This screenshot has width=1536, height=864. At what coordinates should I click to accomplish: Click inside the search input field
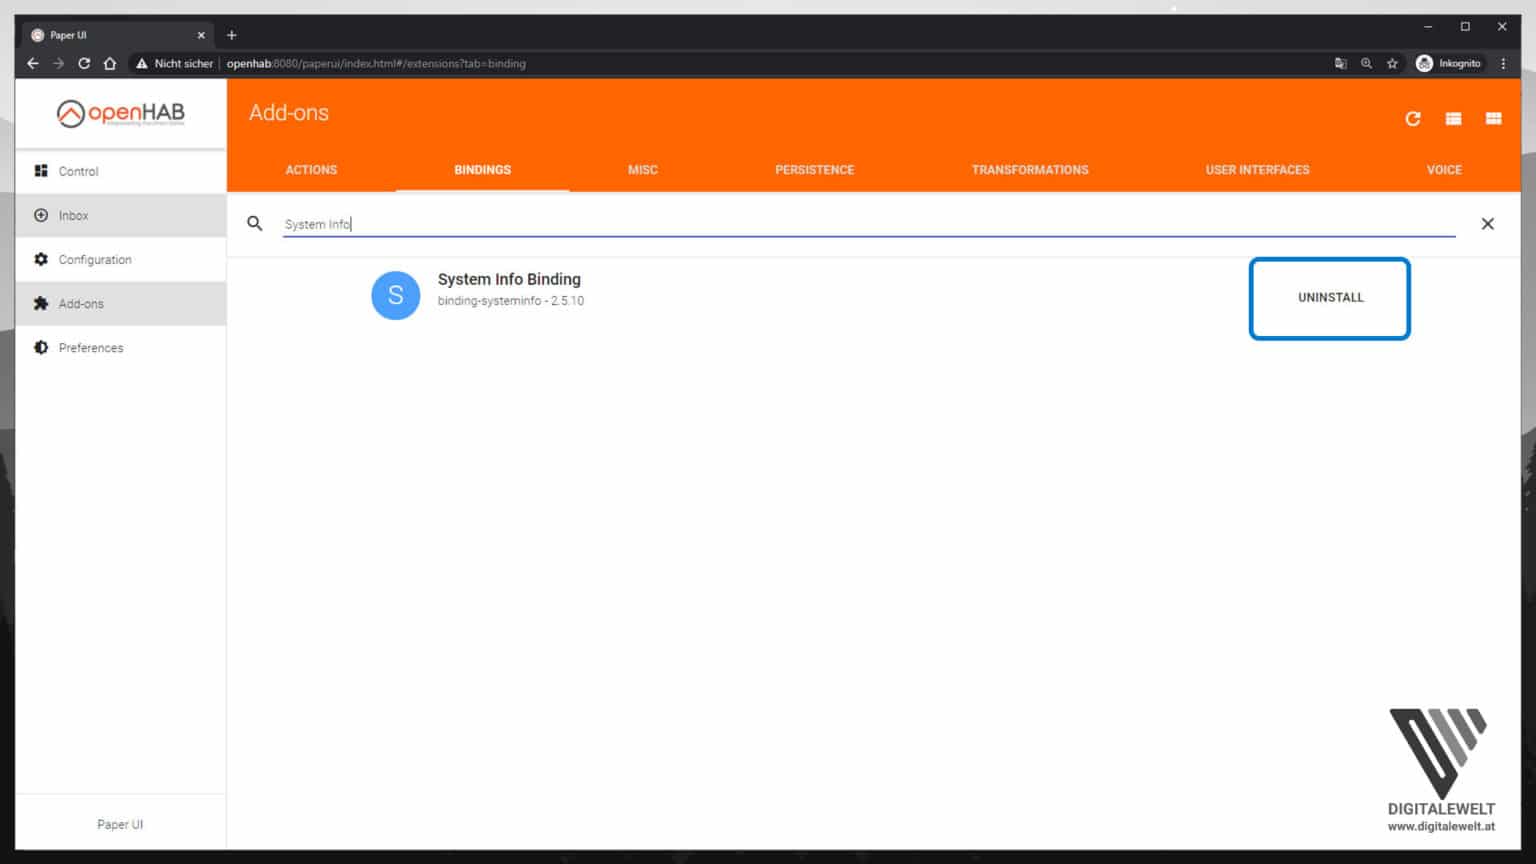(x=700, y=223)
